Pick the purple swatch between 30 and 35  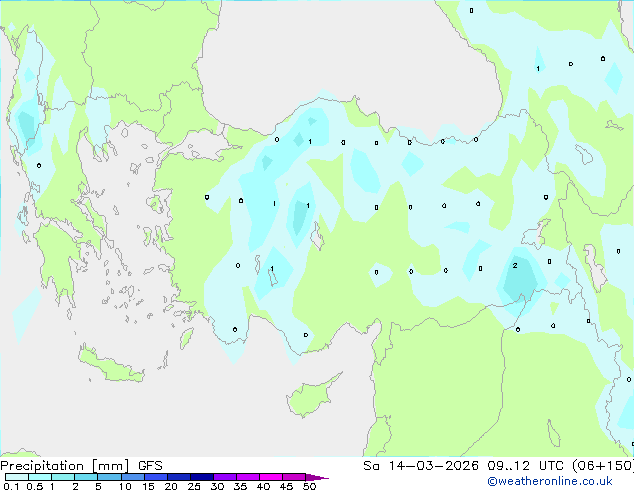pos(224,477)
